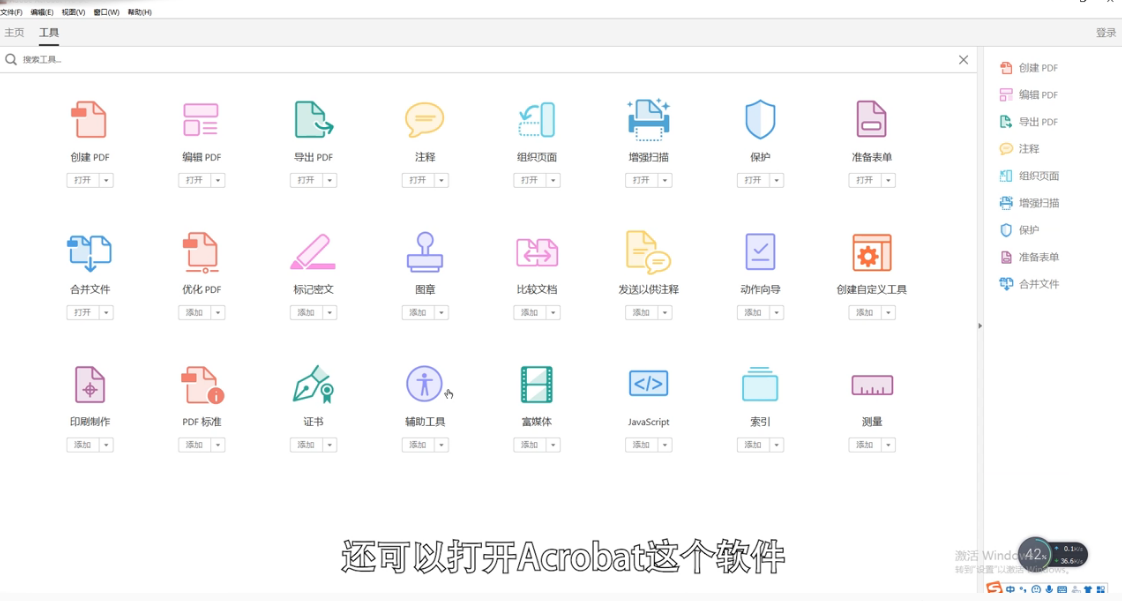Click the 创建 PDF tool icon in grid
Screen dimensions: 1122x601
89,119
